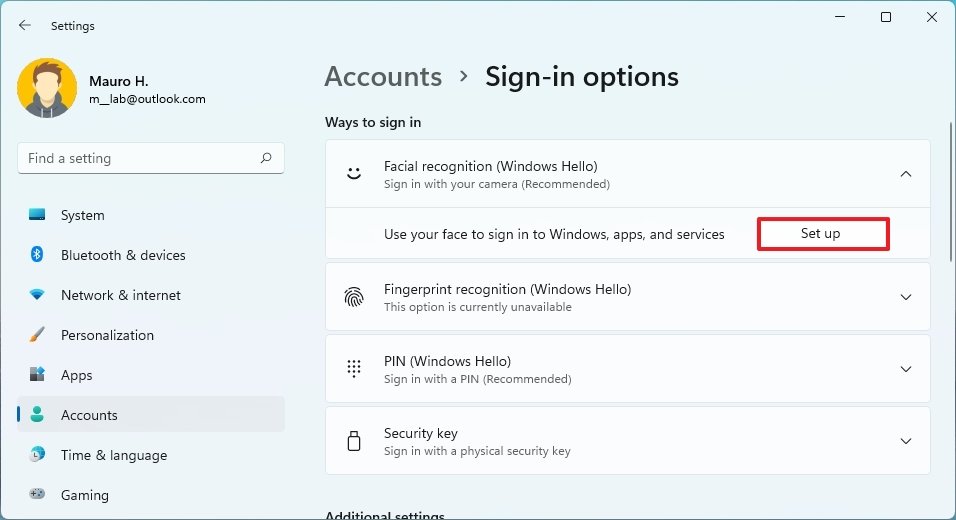The width and height of the screenshot is (956, 520).
Task: Minimize the Settings window
Action: 840,17
